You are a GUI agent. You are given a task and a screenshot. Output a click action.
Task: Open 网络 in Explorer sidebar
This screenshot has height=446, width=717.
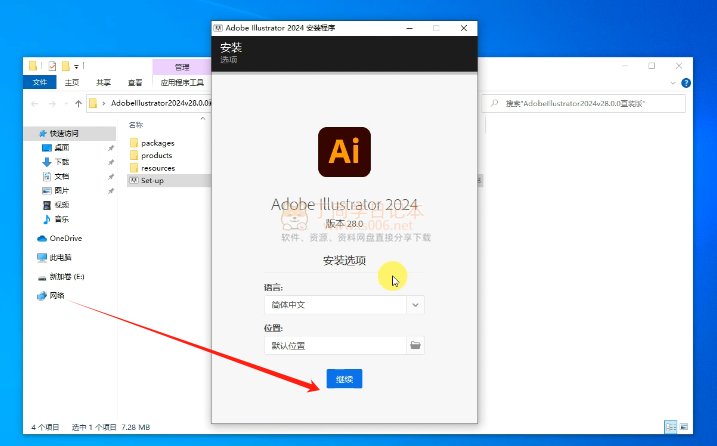point(57,296)
